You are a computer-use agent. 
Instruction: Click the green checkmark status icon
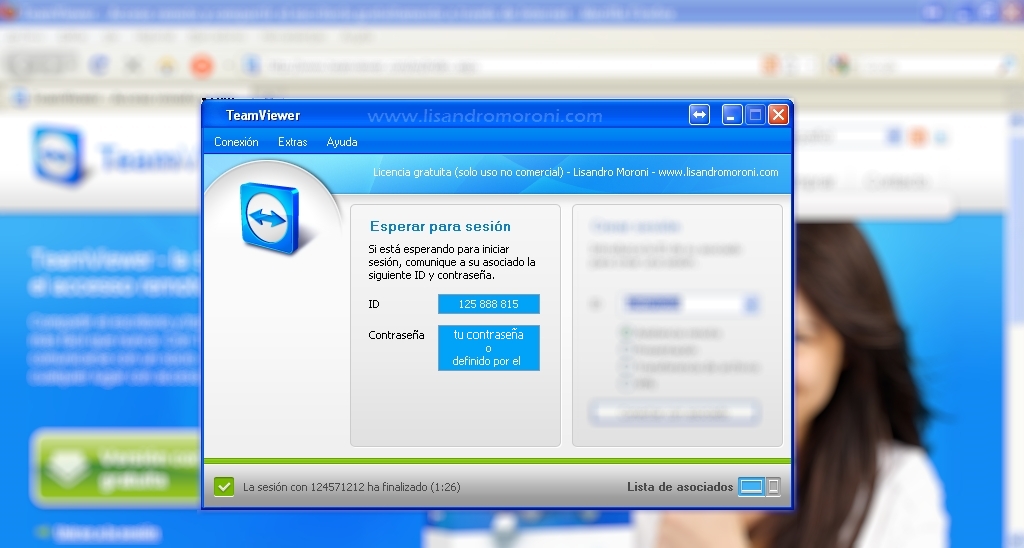224,487
